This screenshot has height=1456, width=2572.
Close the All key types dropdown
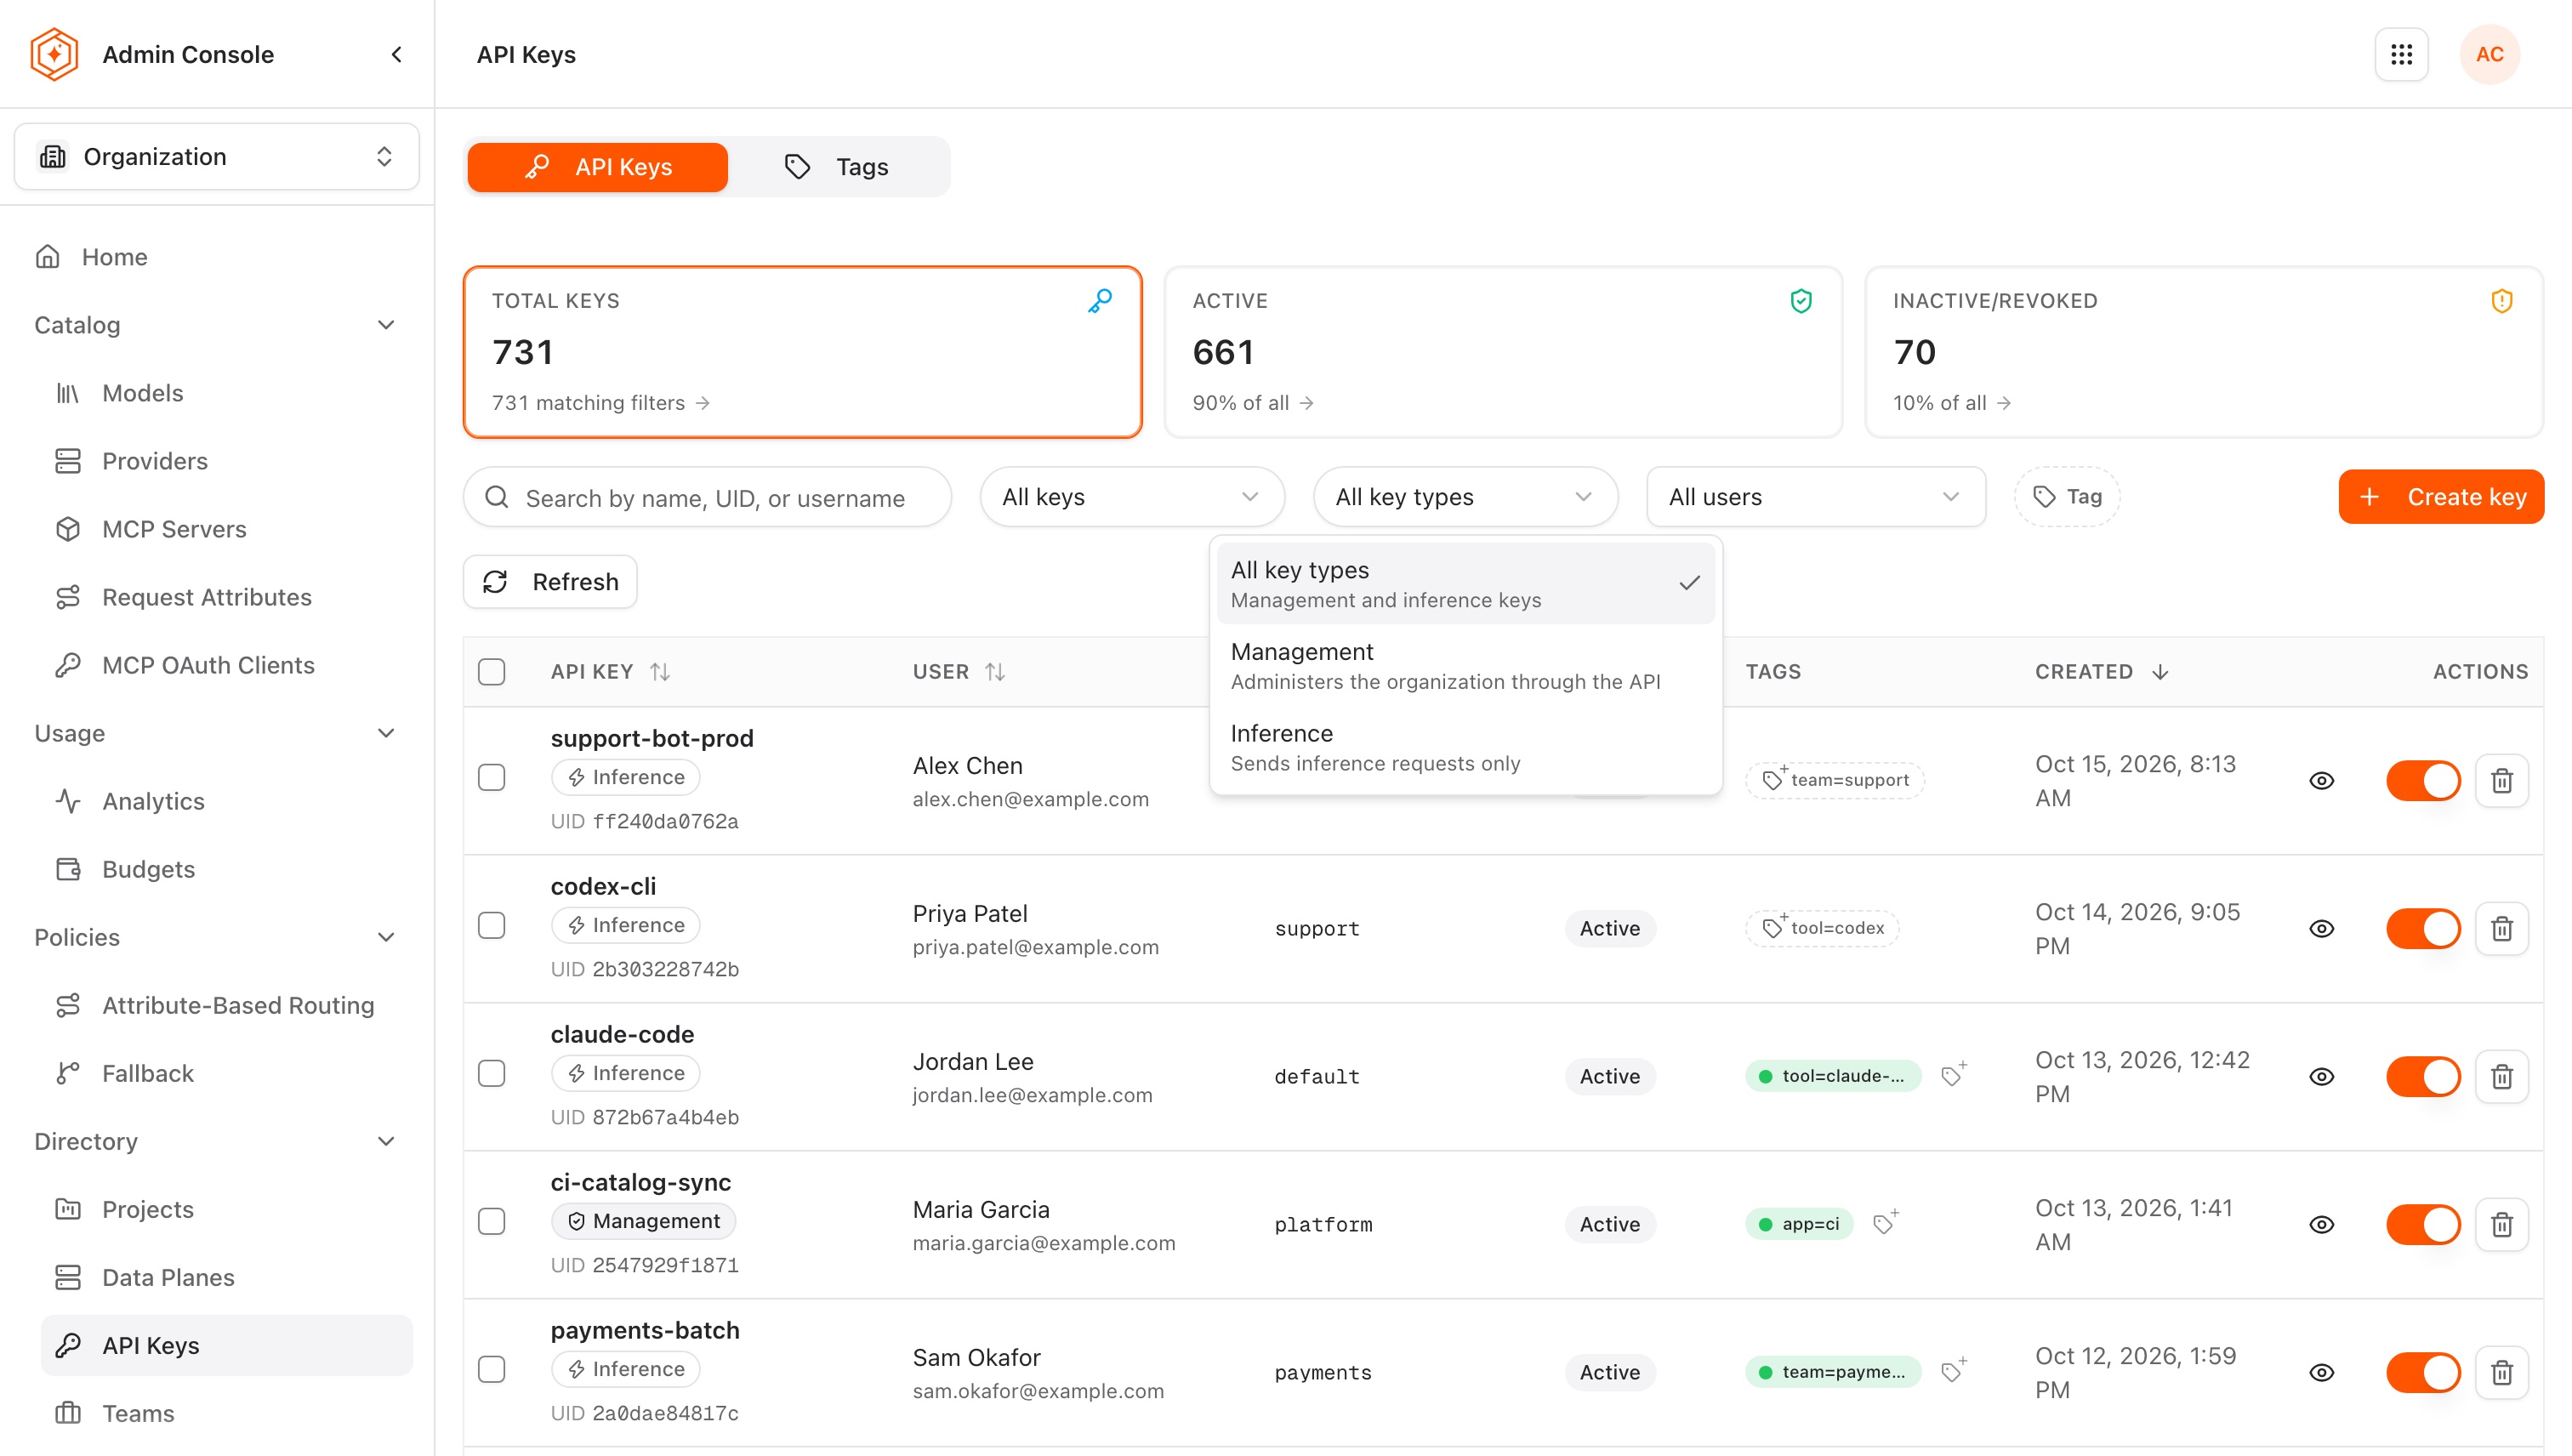(x=1465, y=496)
